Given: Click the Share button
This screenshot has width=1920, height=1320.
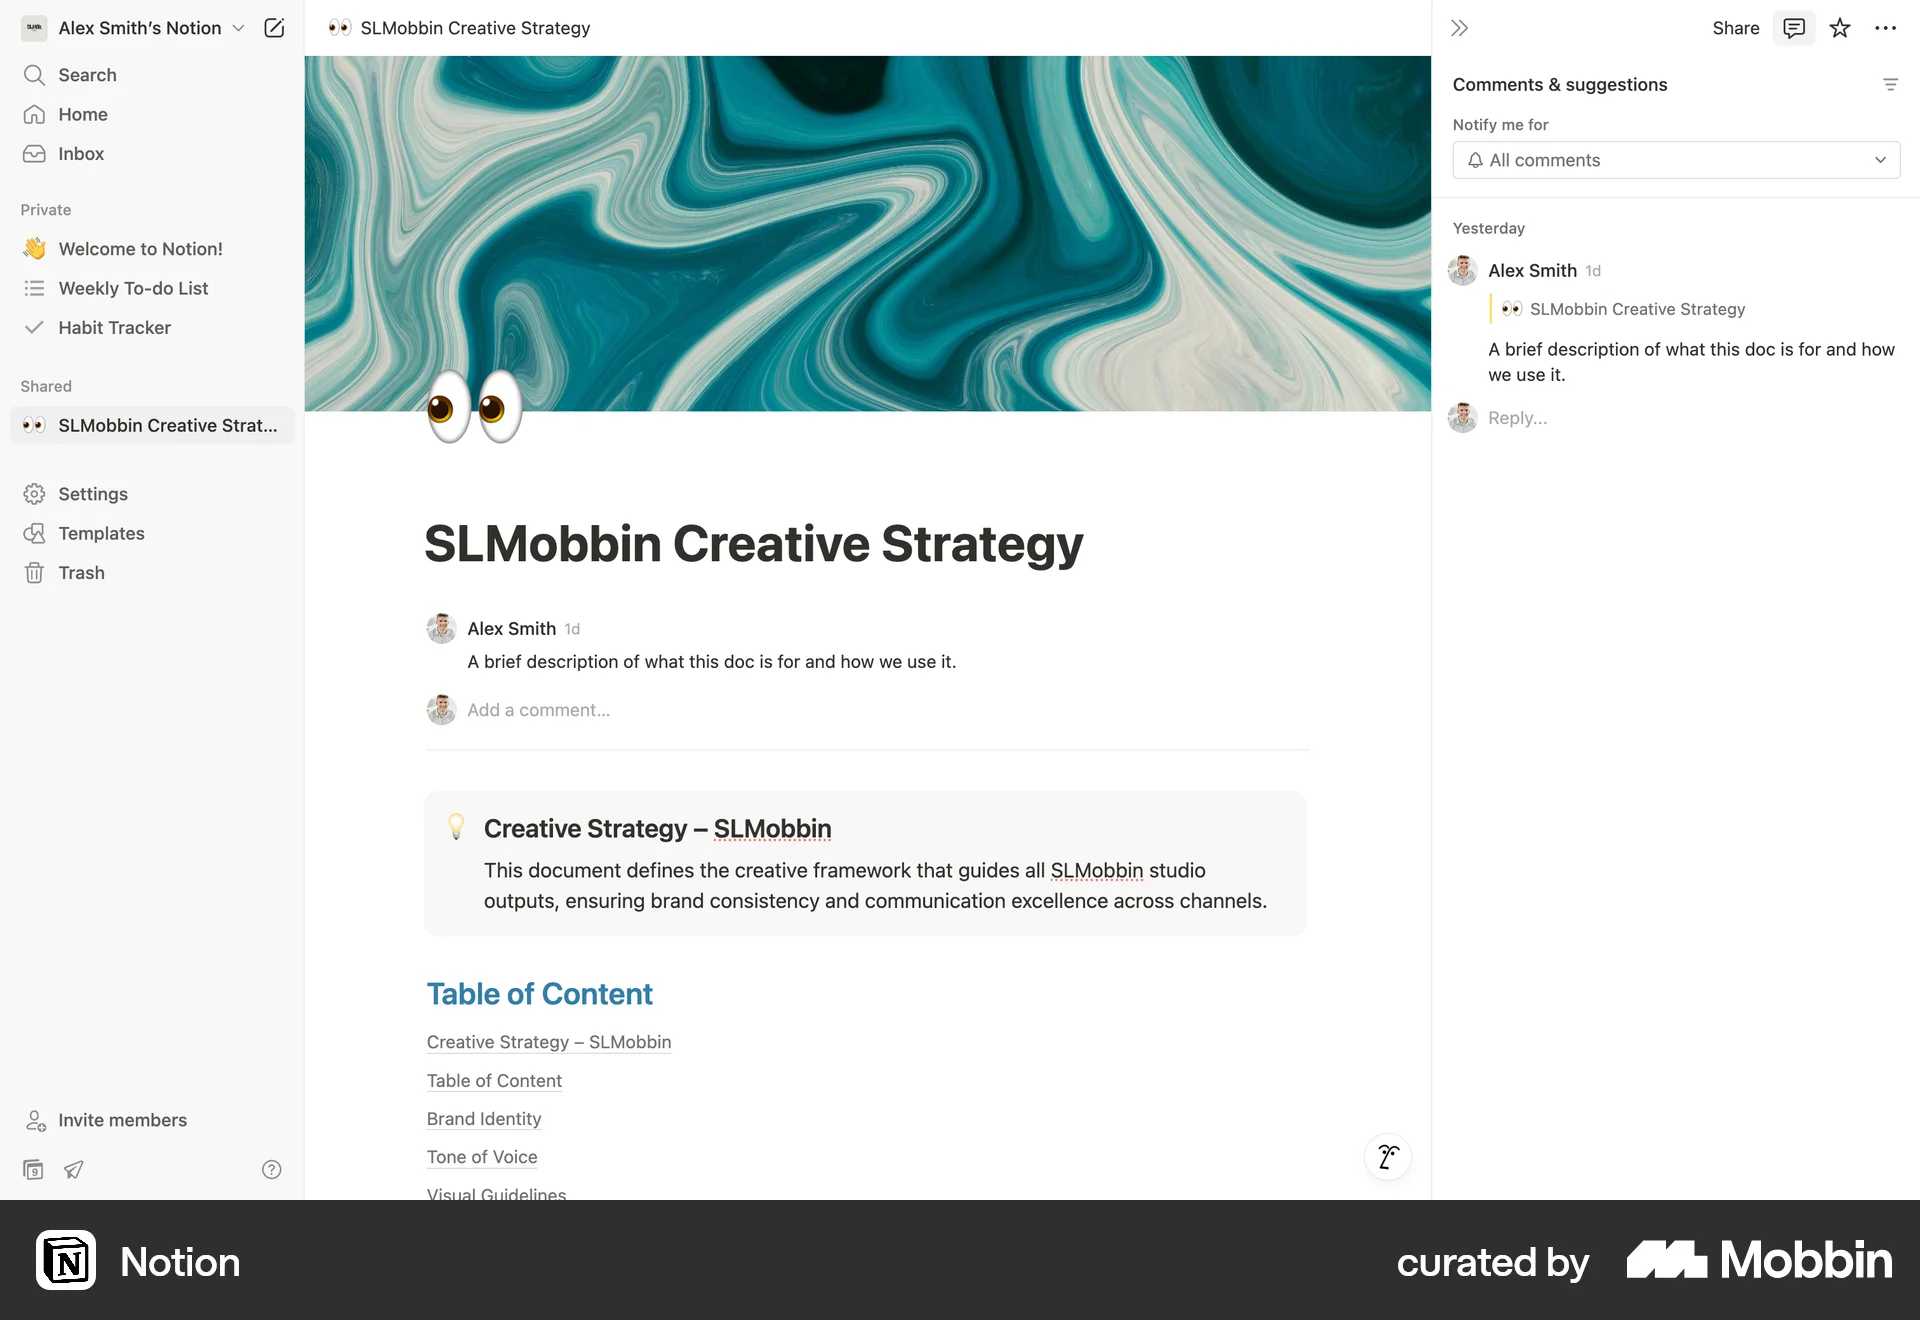Looking at the screenshot, I should point(1735,28).
